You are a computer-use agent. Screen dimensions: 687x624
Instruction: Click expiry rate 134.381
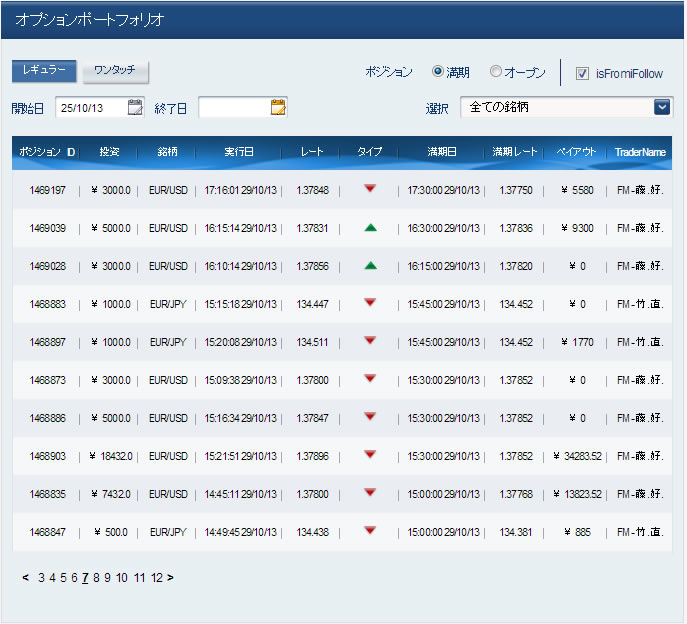point(516,532)
